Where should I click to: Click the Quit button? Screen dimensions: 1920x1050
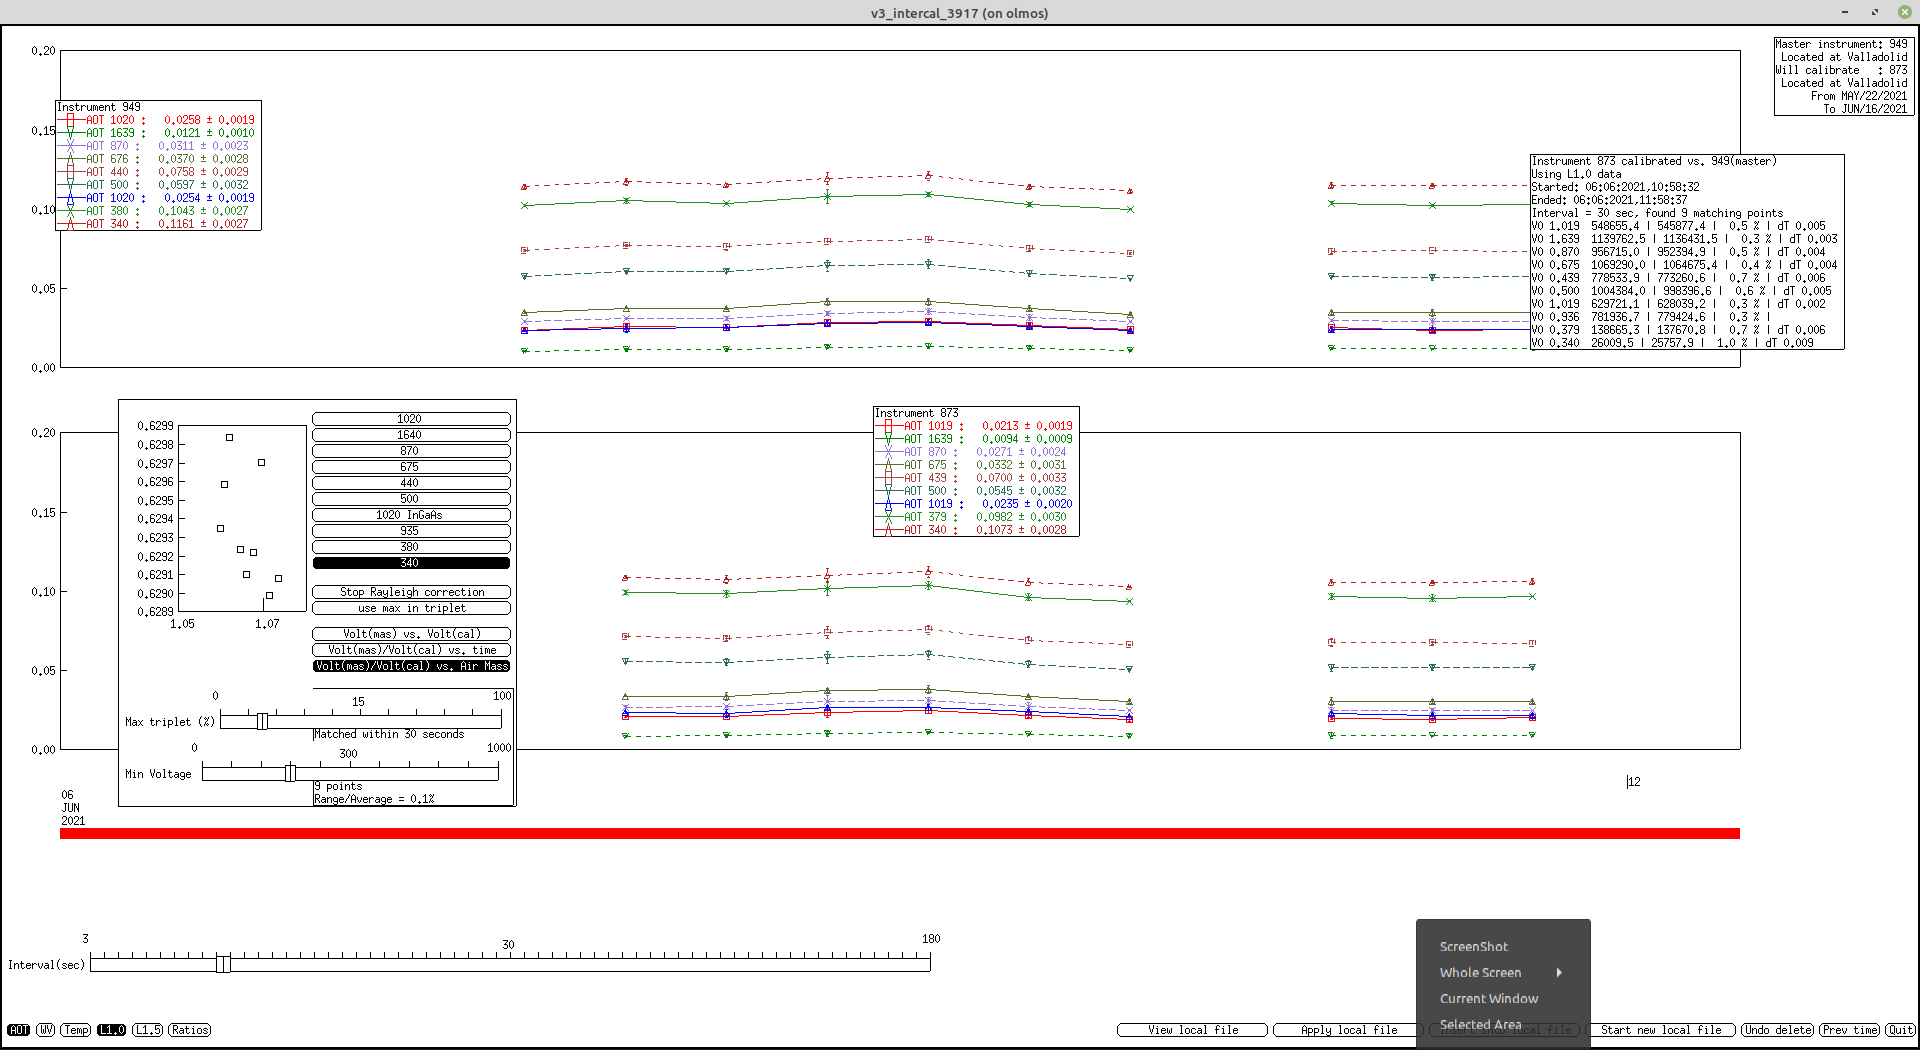pyautogui.click(x=1901, y=1030)
